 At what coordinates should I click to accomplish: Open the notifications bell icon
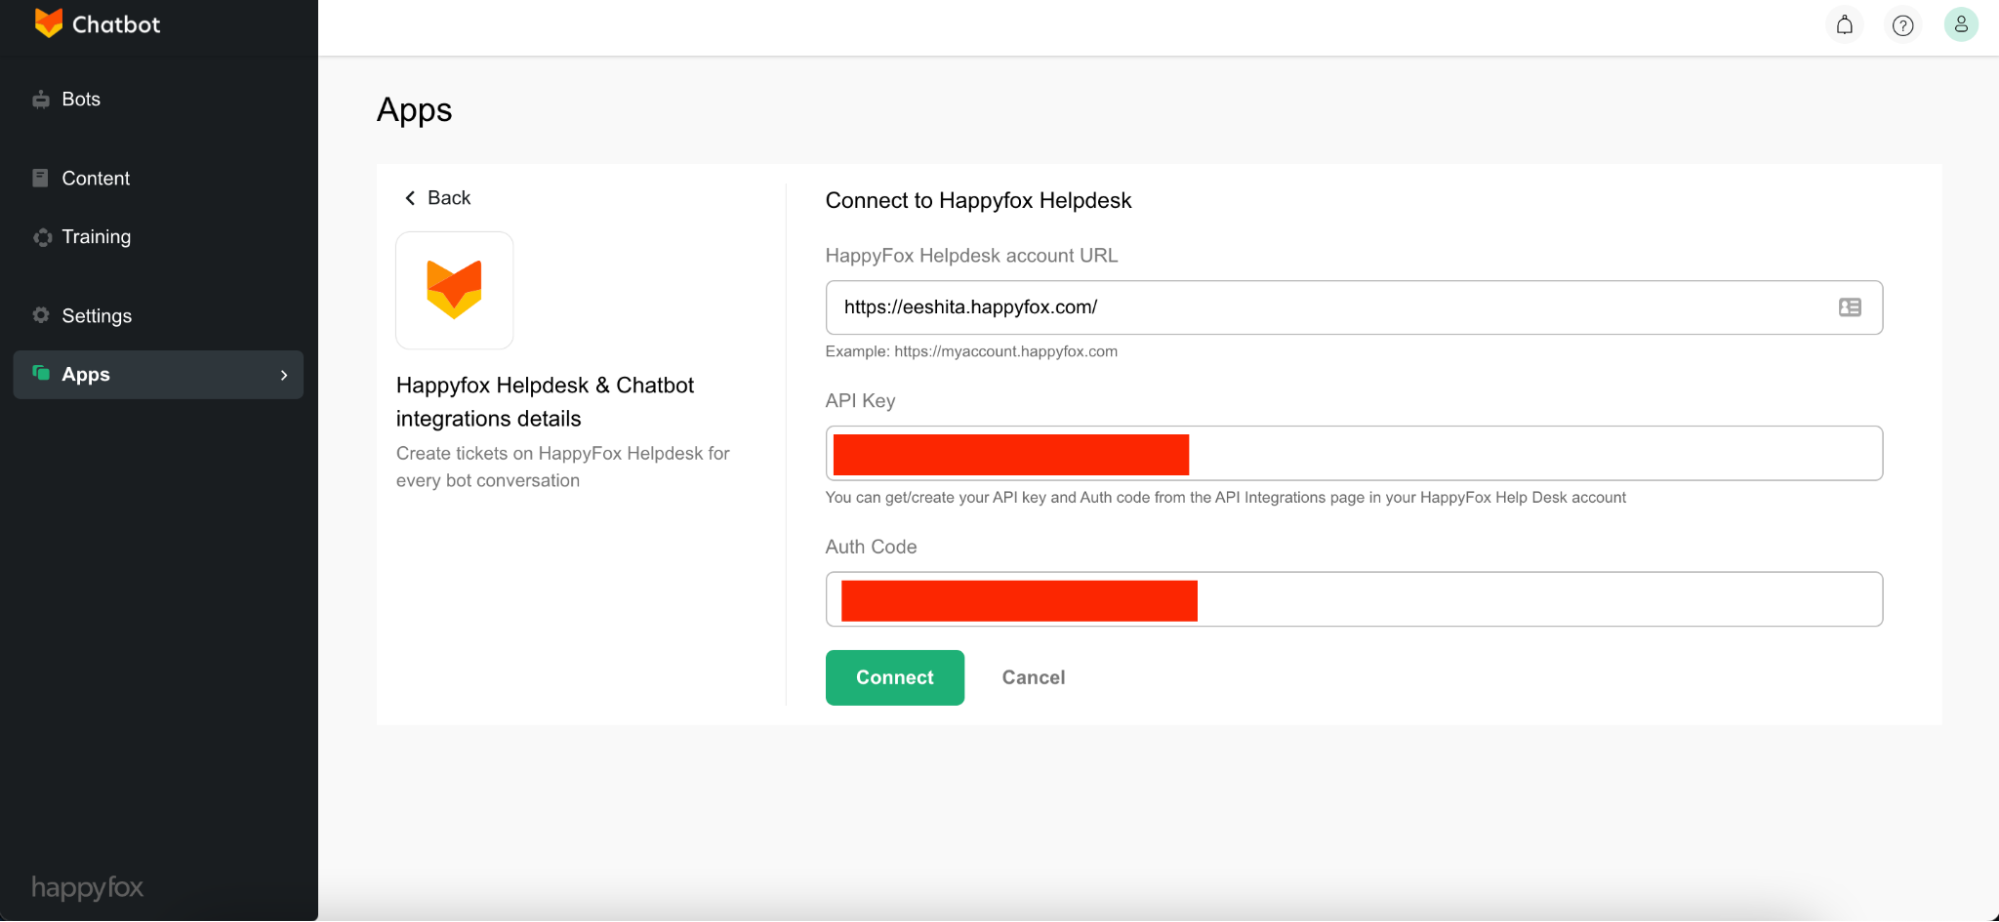coord(1844,25)
